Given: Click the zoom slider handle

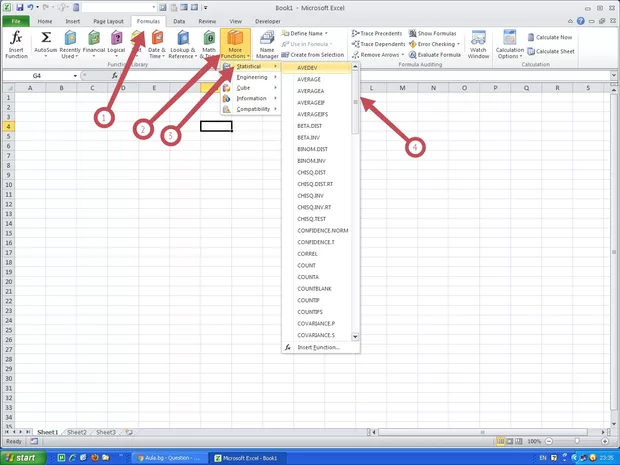Looking at the screenshot, I should (577, 441).
